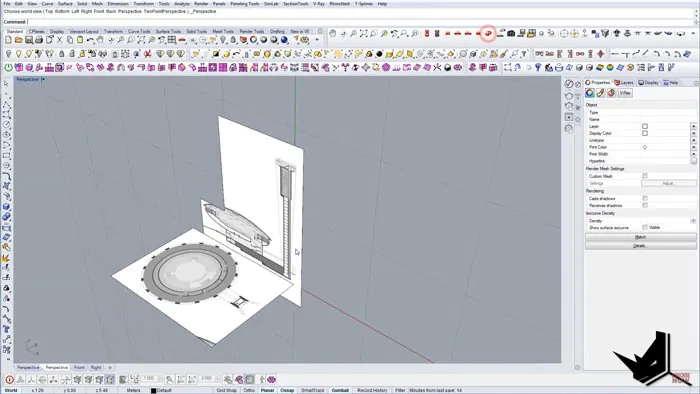The image size is (700, 394).
Task: Click the Display Color swatch box
Action: point(645,133)
